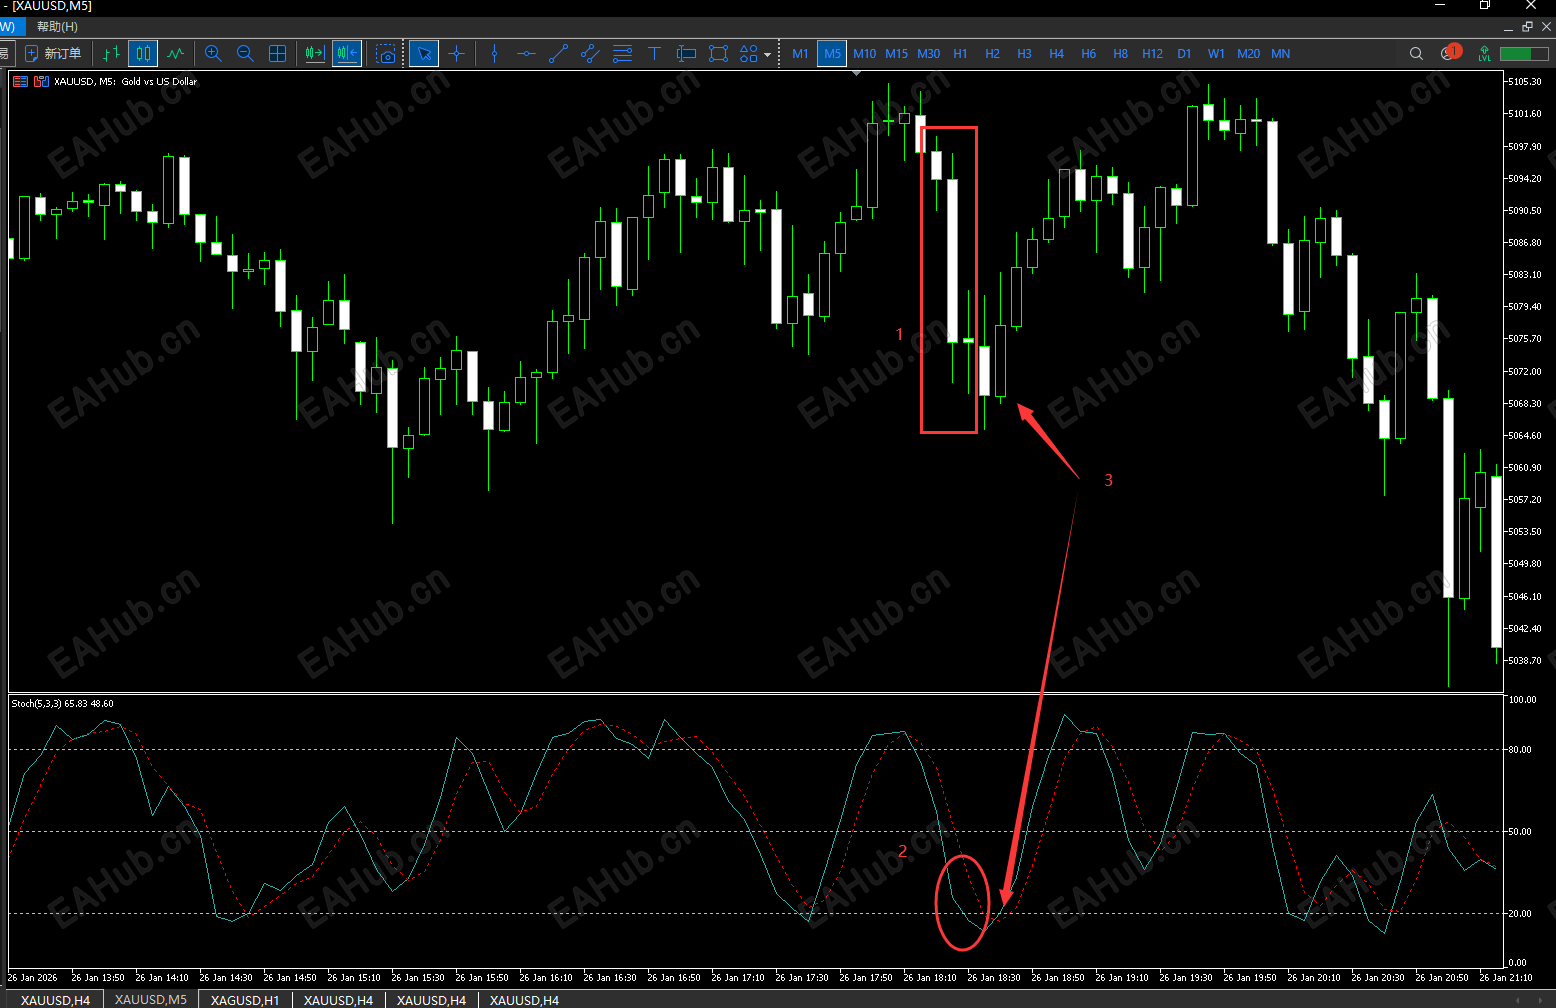
Task: Select the M15 timeframe
Action: (x=897, y=53)
